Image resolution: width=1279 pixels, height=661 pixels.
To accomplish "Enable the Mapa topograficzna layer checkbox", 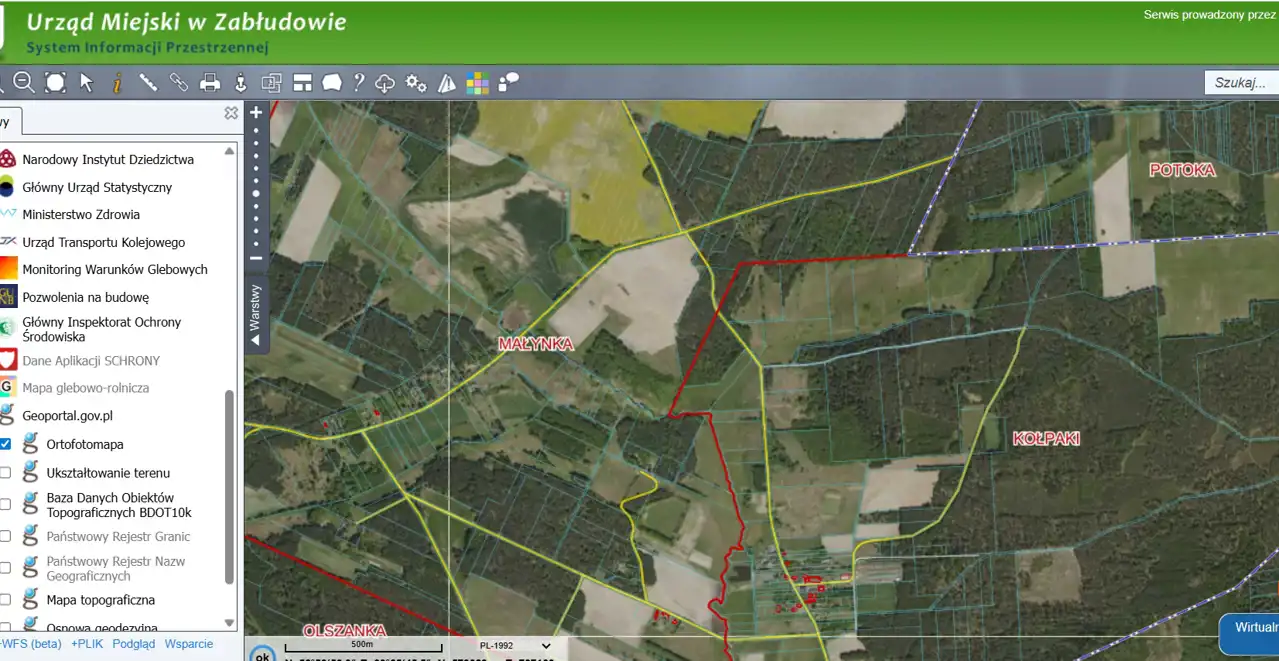I will point(6,600).
